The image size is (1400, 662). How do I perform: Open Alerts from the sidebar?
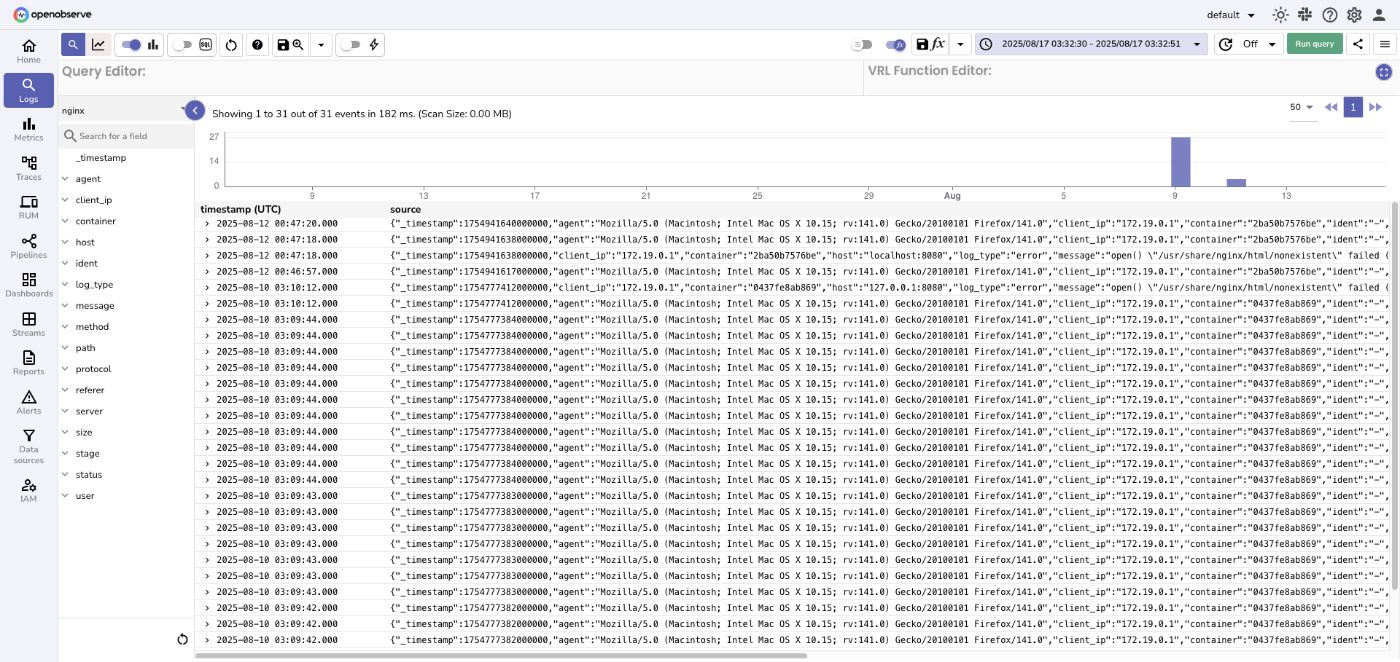coord(28,402)
